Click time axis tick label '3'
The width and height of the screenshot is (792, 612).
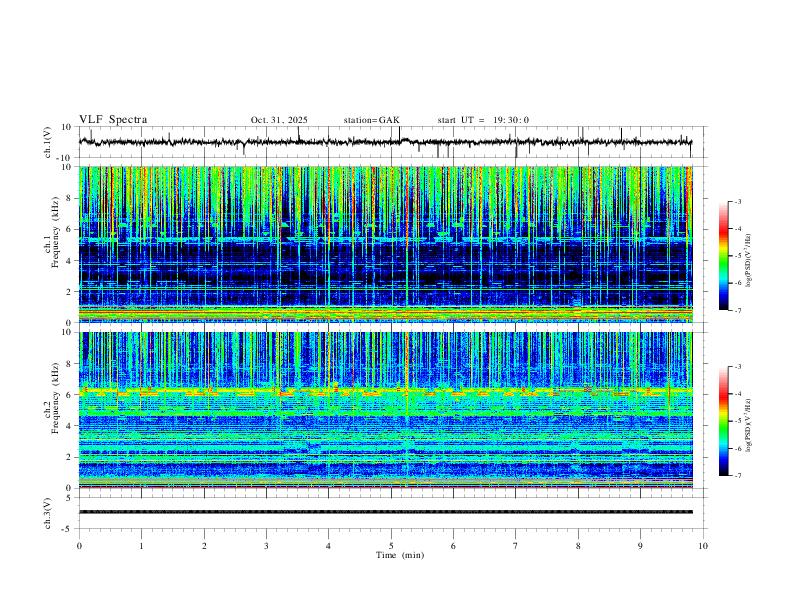coord(266,546)
